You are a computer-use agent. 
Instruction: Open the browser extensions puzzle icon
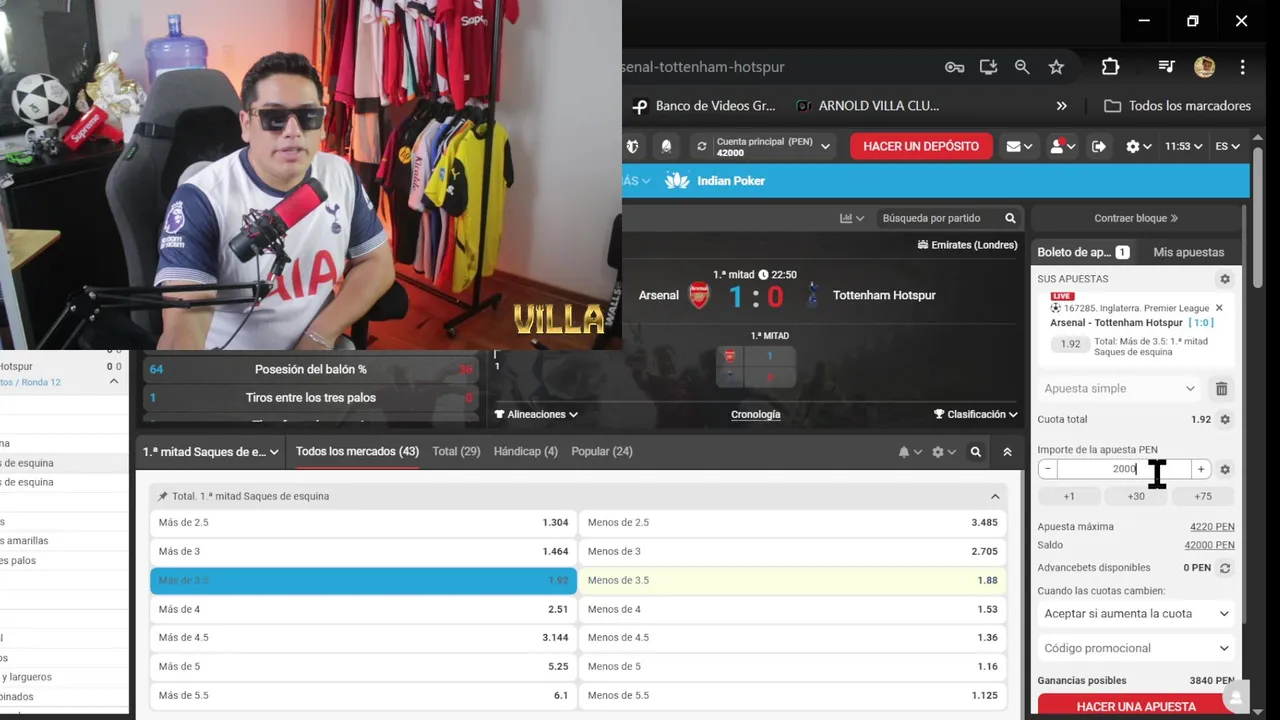[1110, 67]
